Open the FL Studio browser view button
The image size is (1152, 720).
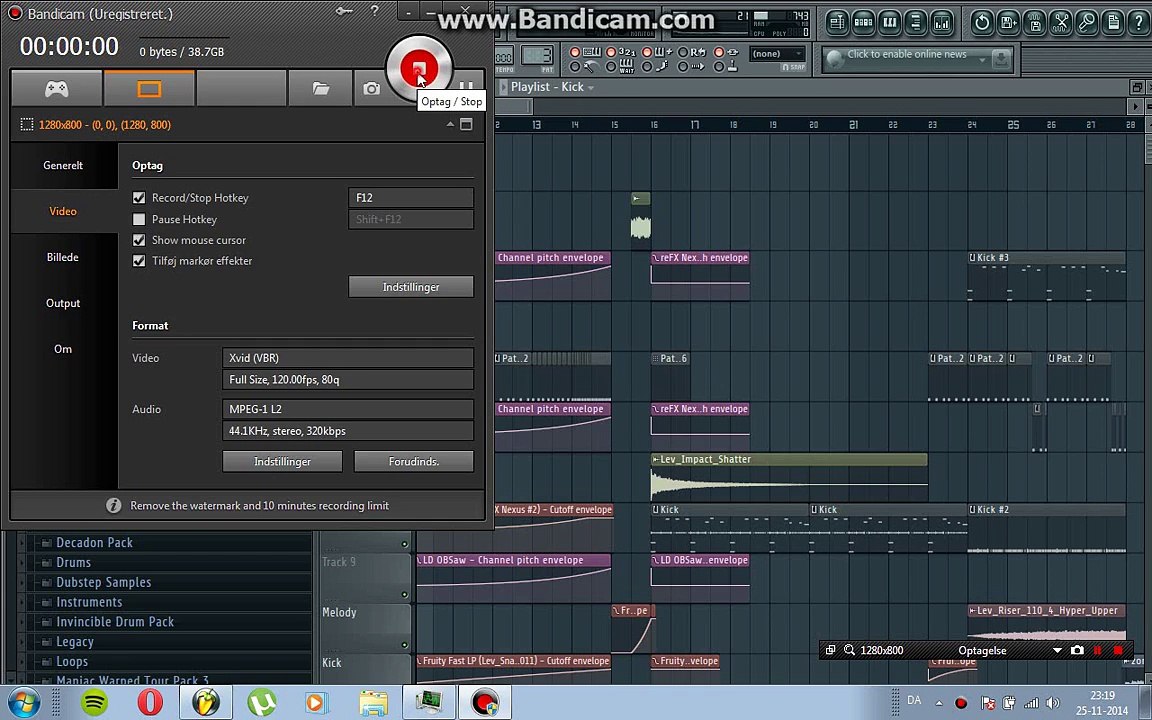(915, 23)
